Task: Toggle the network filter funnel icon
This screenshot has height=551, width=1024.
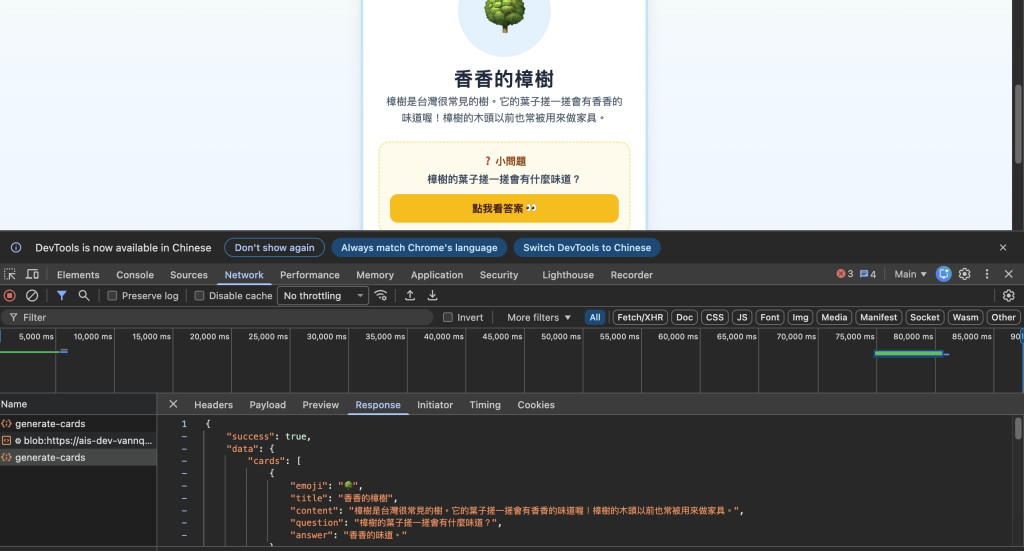Action: pyautogui.click(x=61, y=296)
